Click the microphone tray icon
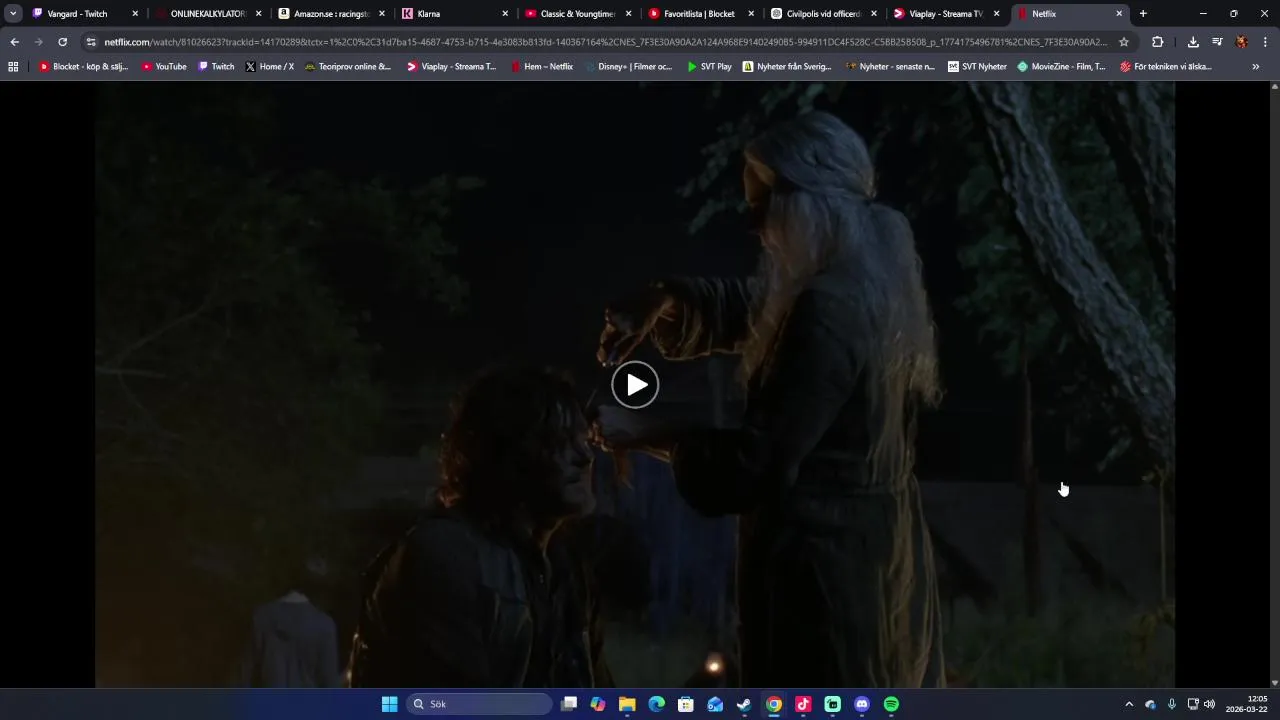Screen dimensions: 1280x720 1171,704
